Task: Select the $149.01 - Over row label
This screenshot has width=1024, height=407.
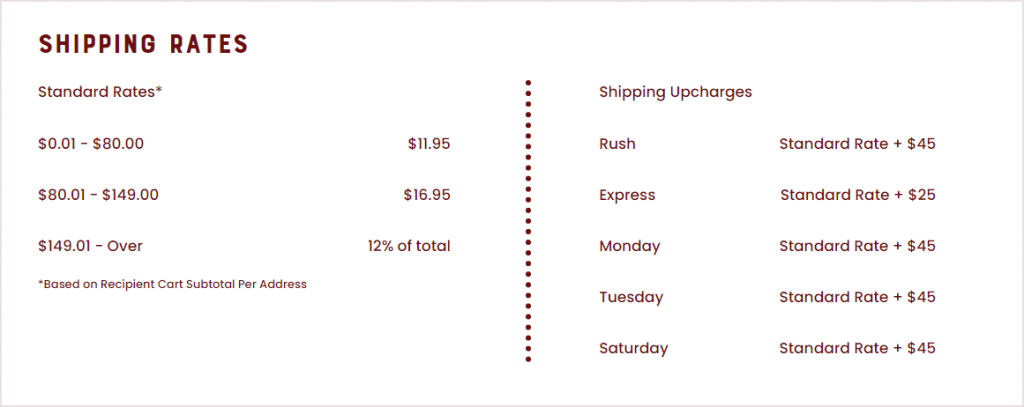Action: pos(90,246)
